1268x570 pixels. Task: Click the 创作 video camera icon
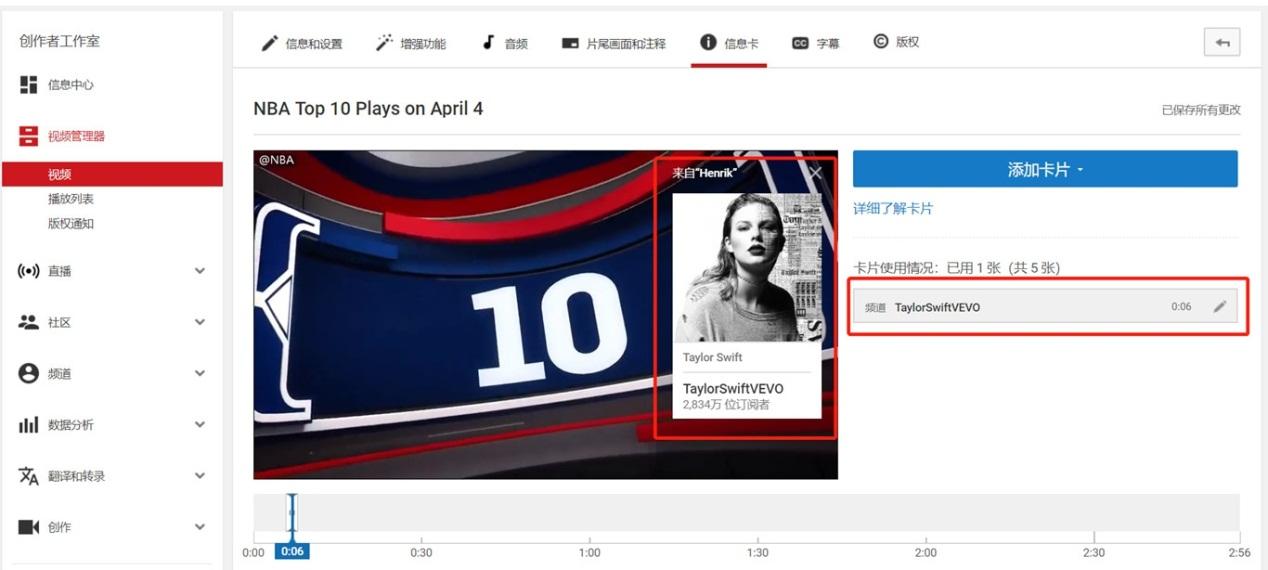point(28,527)
